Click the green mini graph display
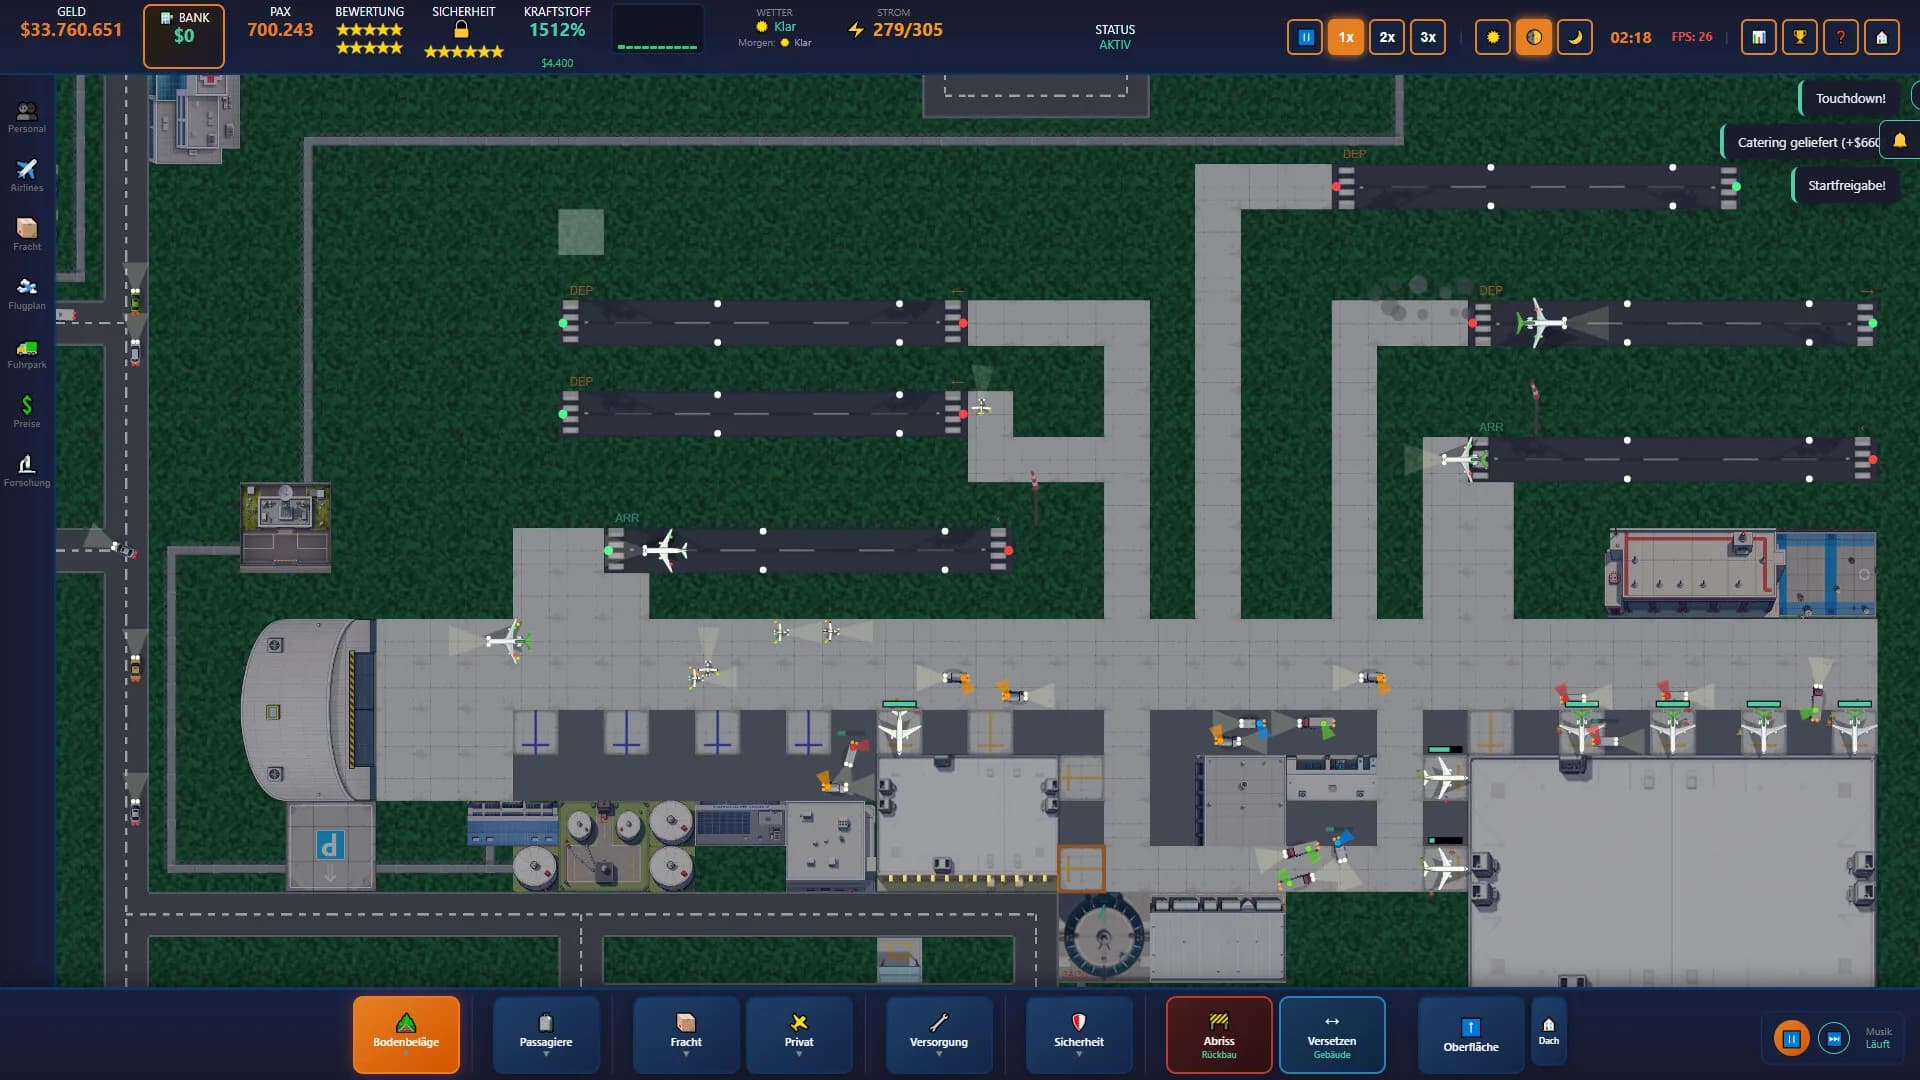The width and height of the screenshot is (1920, 1080). click(x=657, y=29)
